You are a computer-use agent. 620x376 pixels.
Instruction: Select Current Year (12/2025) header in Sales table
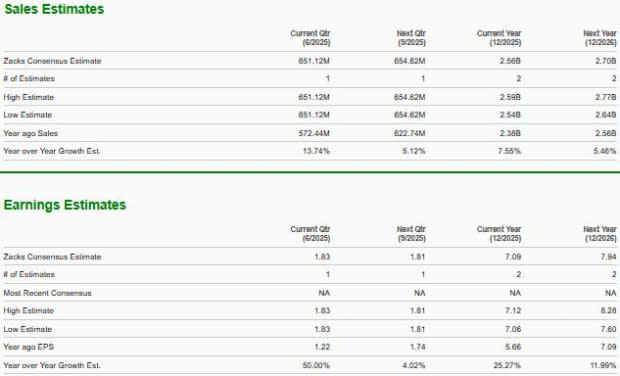click(499, 38)
